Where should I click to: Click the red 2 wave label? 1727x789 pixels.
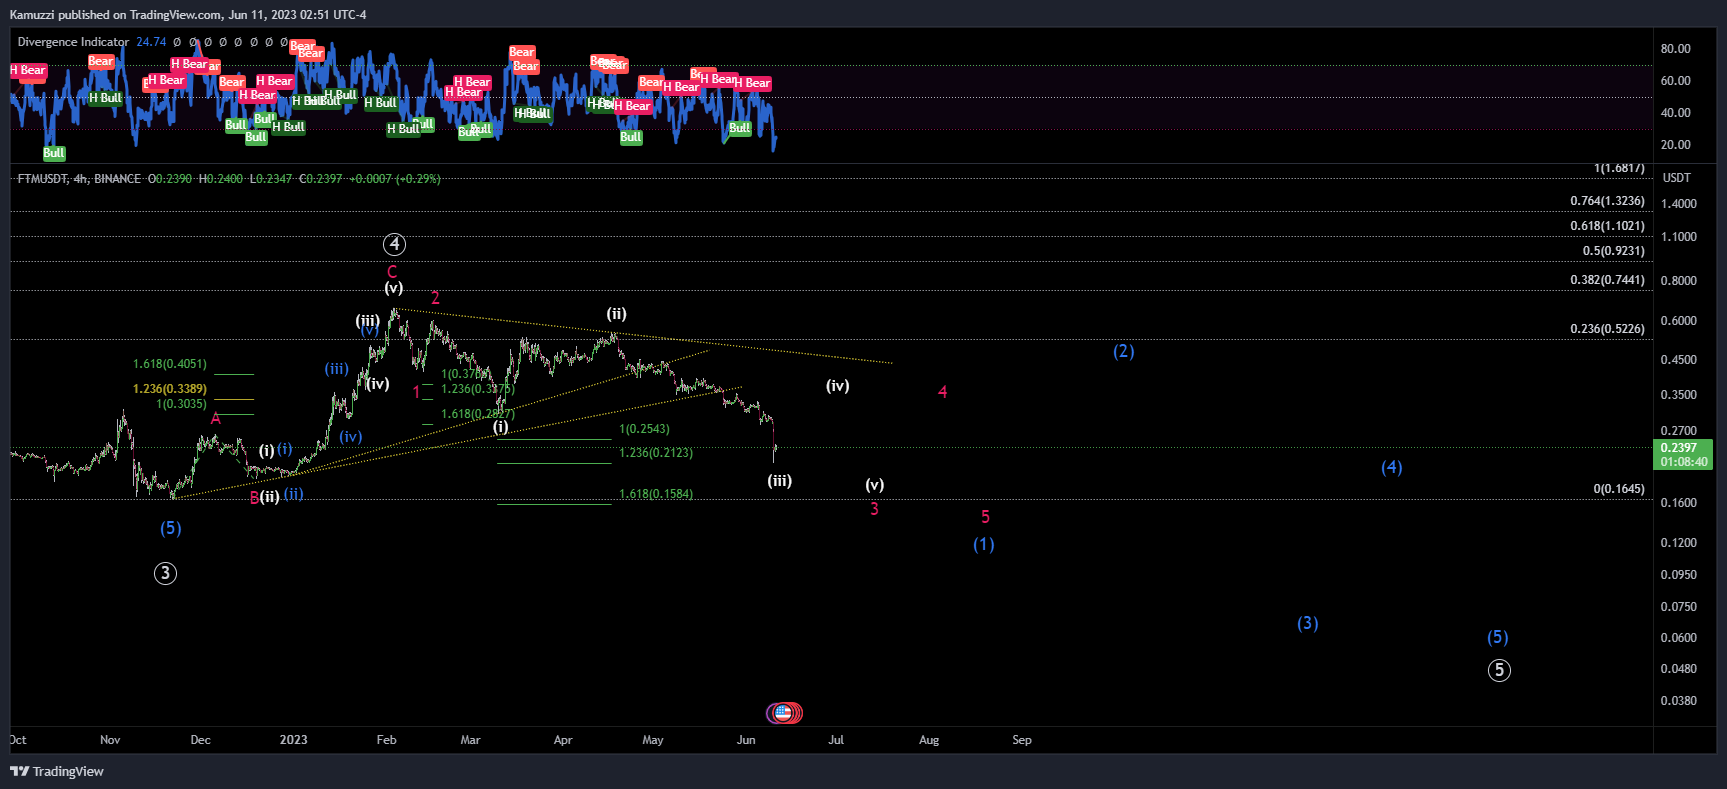pyautogui.click(x=435, y=298)
